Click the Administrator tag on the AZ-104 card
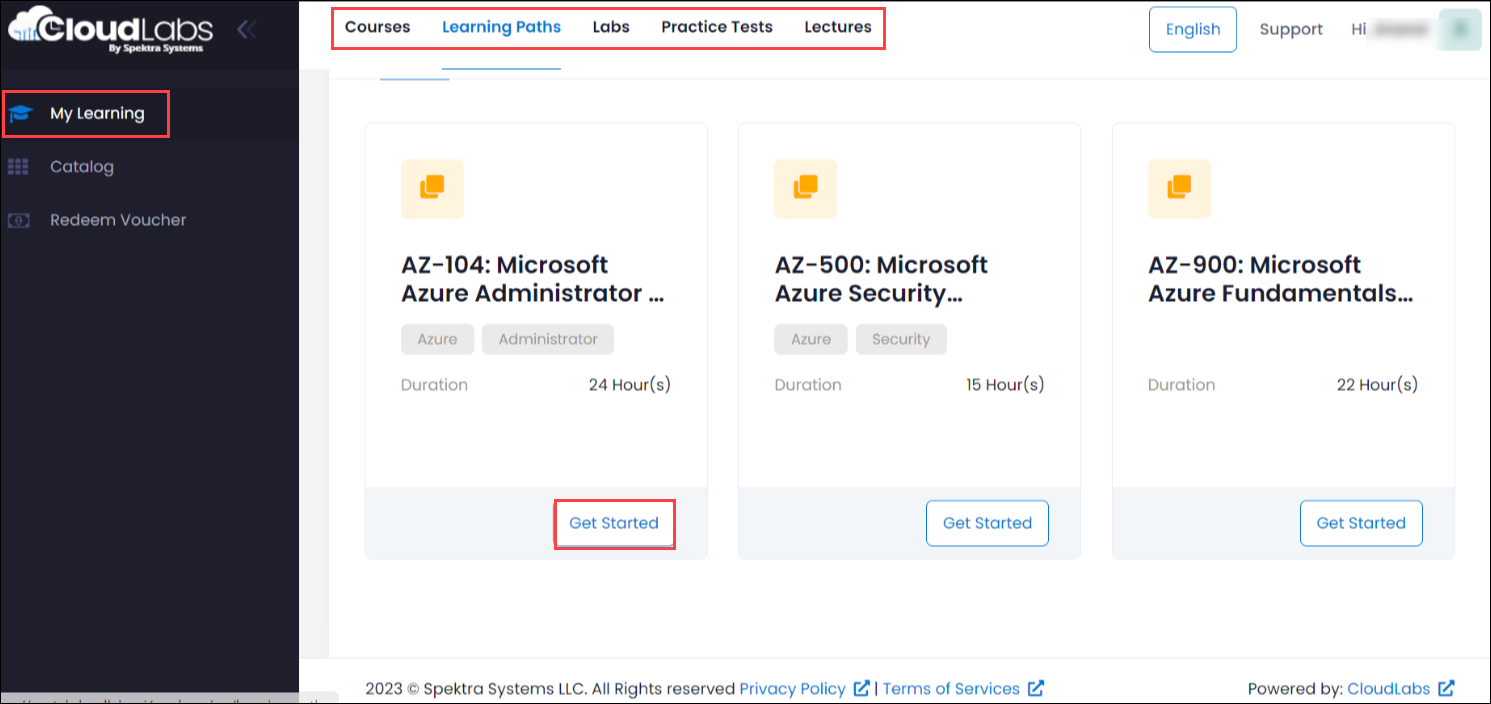Image resolution: width=1491 pixels, height=704 pixels. point(548,339)
